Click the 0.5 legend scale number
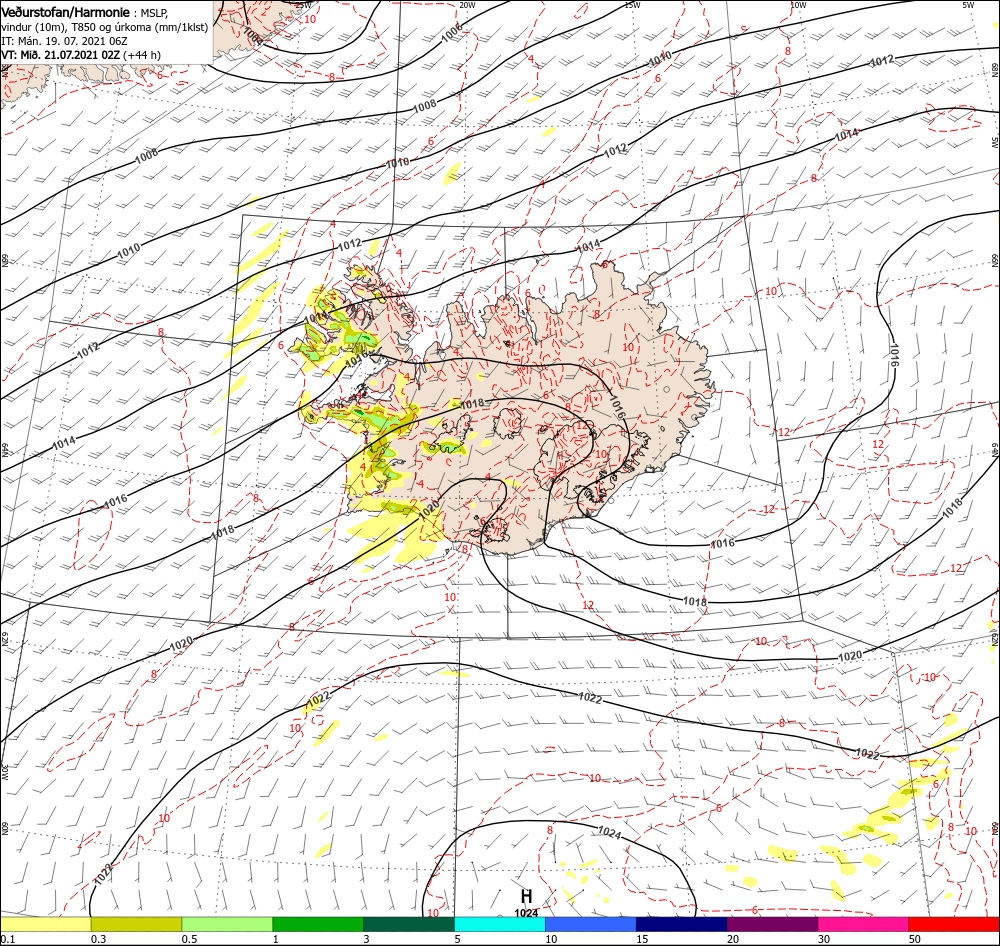The width and height of the screenshot is (1000, 946). click(189, 939)
